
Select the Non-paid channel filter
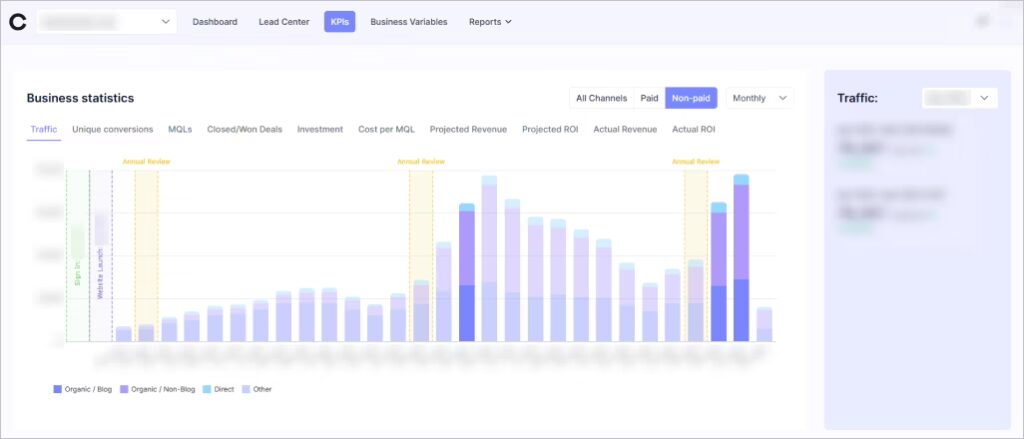pyautogui.click(x=691, y=98)
